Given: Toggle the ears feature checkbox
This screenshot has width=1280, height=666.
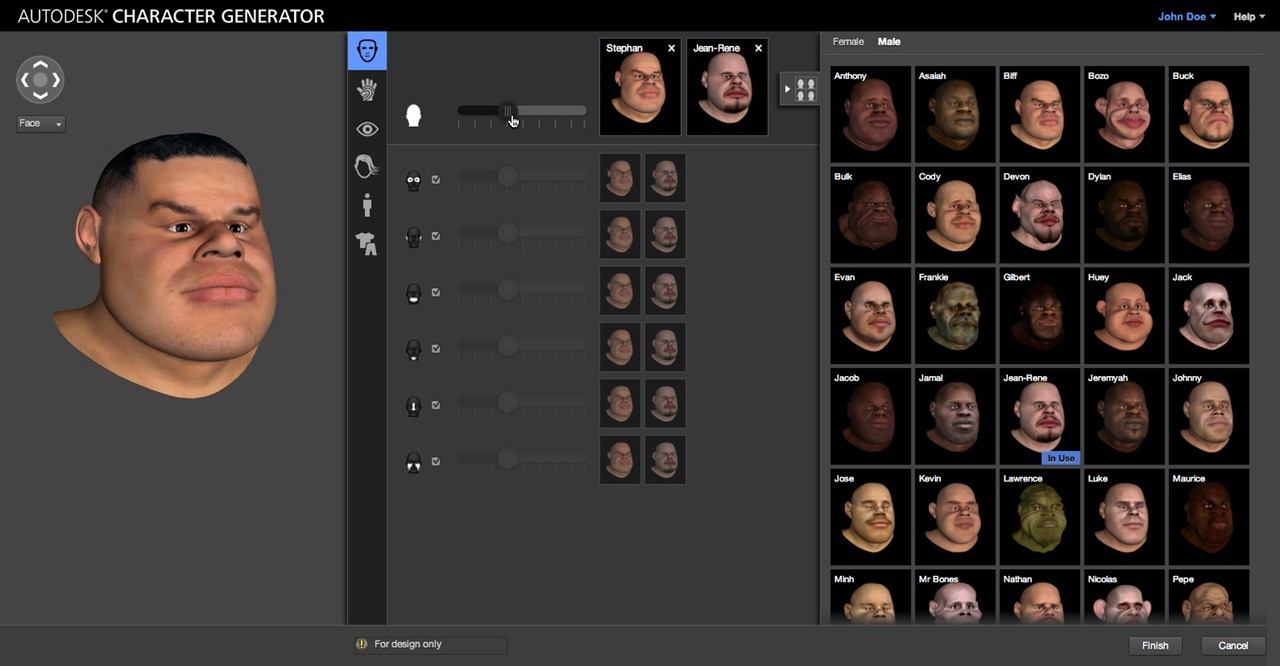Looking at the screenshot, I should click(436, 236).
